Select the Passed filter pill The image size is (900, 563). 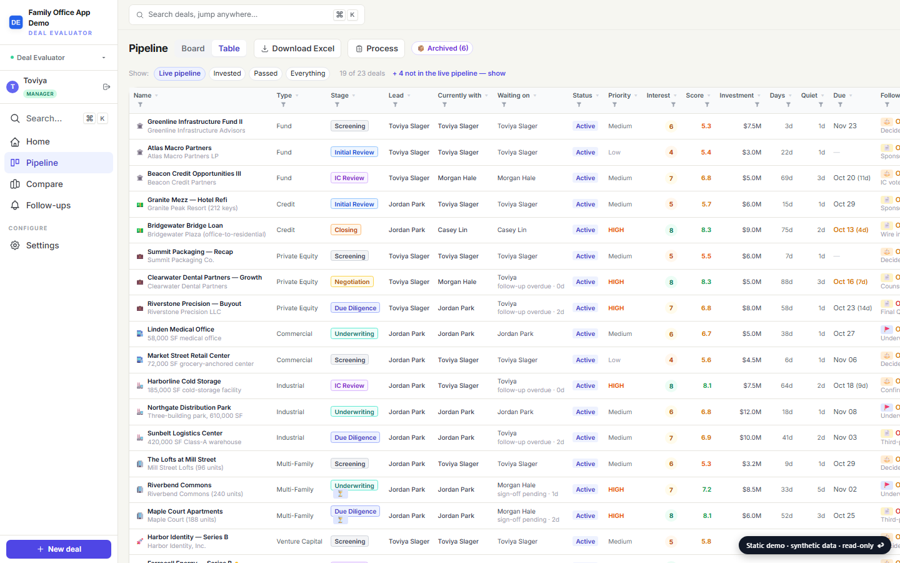point(266,73)
